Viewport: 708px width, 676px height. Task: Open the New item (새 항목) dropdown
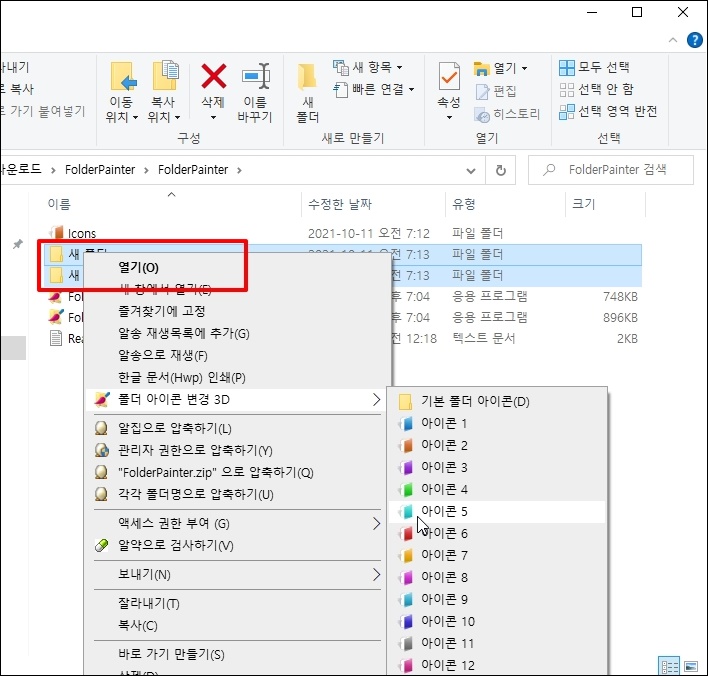(x=368, y=67)
